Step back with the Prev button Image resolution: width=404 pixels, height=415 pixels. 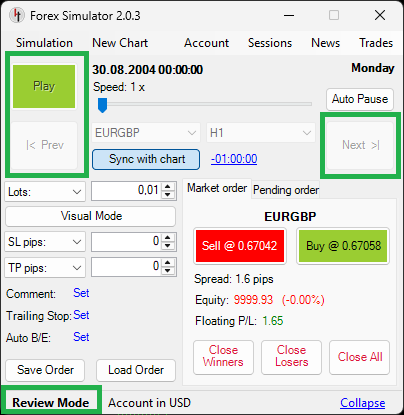[44, 145]
